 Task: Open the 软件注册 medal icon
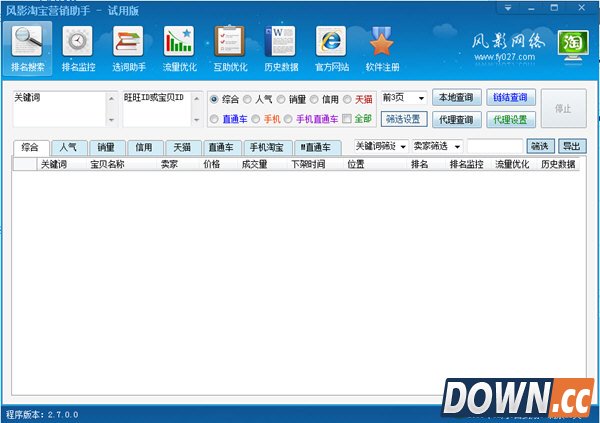(x=382, y=41)
